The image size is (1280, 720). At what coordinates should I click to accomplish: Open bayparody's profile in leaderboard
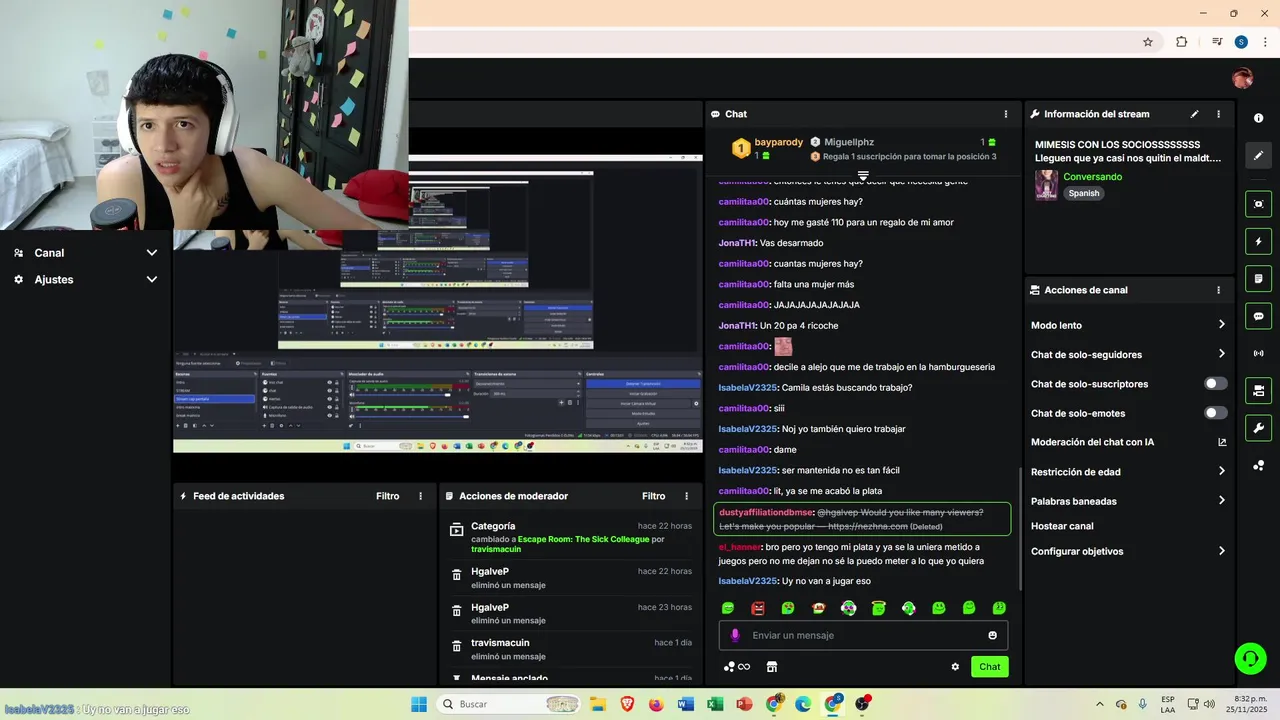779,142
